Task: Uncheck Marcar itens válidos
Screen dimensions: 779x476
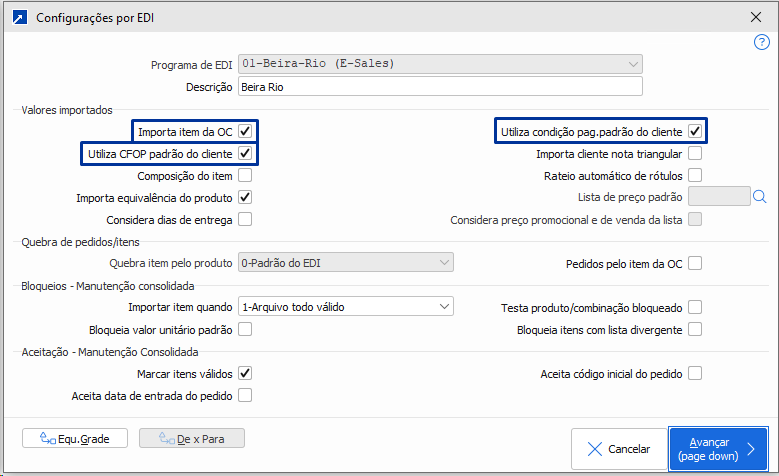Action: [245, 374]
